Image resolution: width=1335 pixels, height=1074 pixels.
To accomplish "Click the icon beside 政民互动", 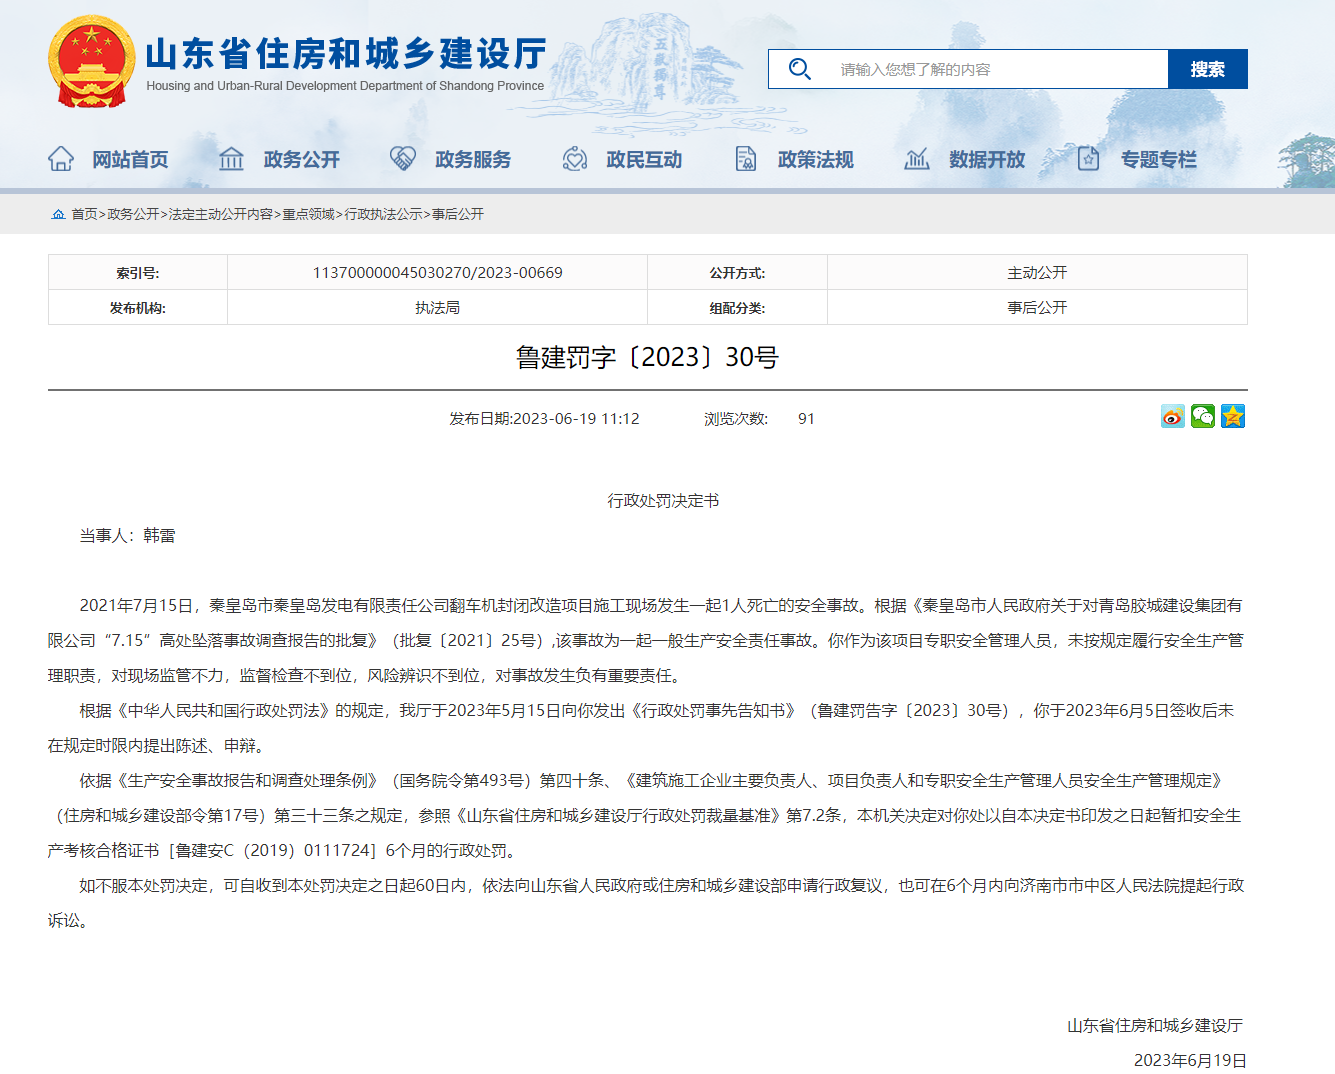I will click(x=575, y=159).
